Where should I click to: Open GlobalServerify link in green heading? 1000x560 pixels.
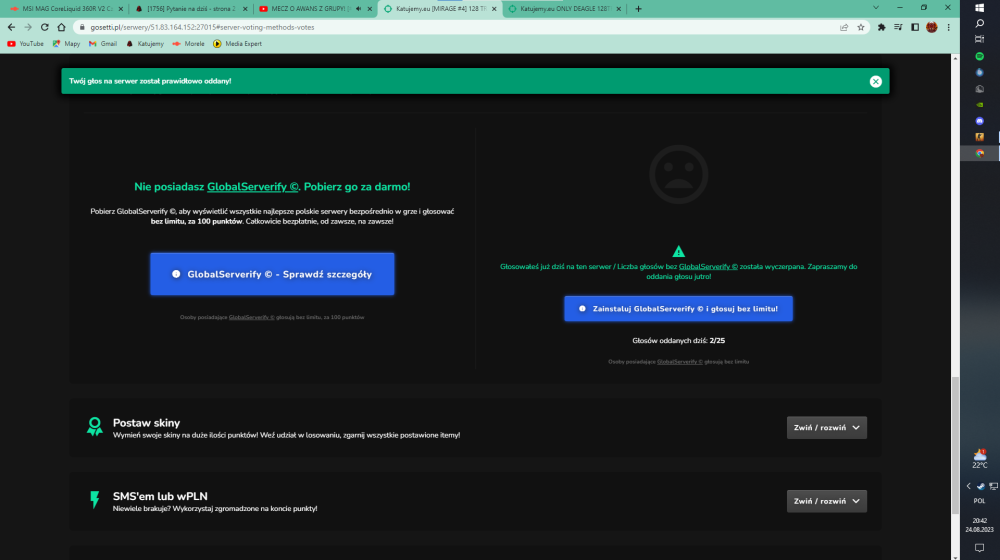[x=253, y=187]
